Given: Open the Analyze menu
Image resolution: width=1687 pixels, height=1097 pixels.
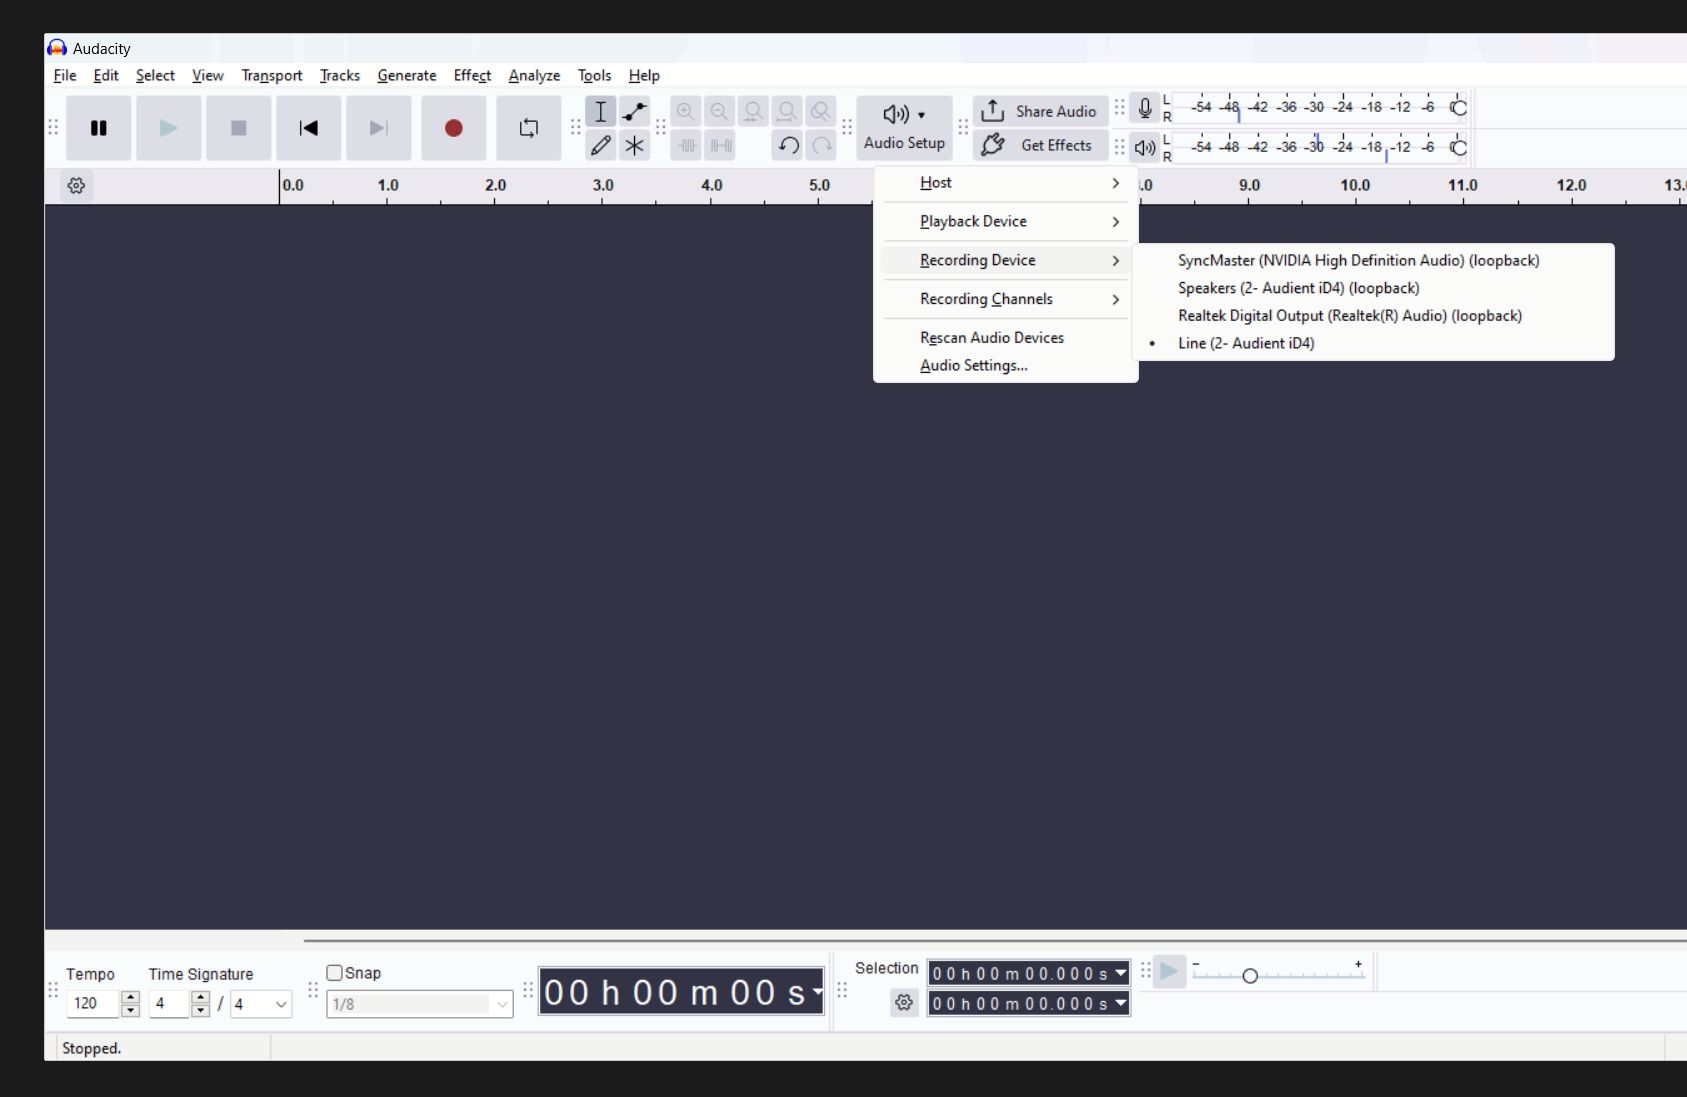Looking at the screenshot, I should tap(534, 75).
